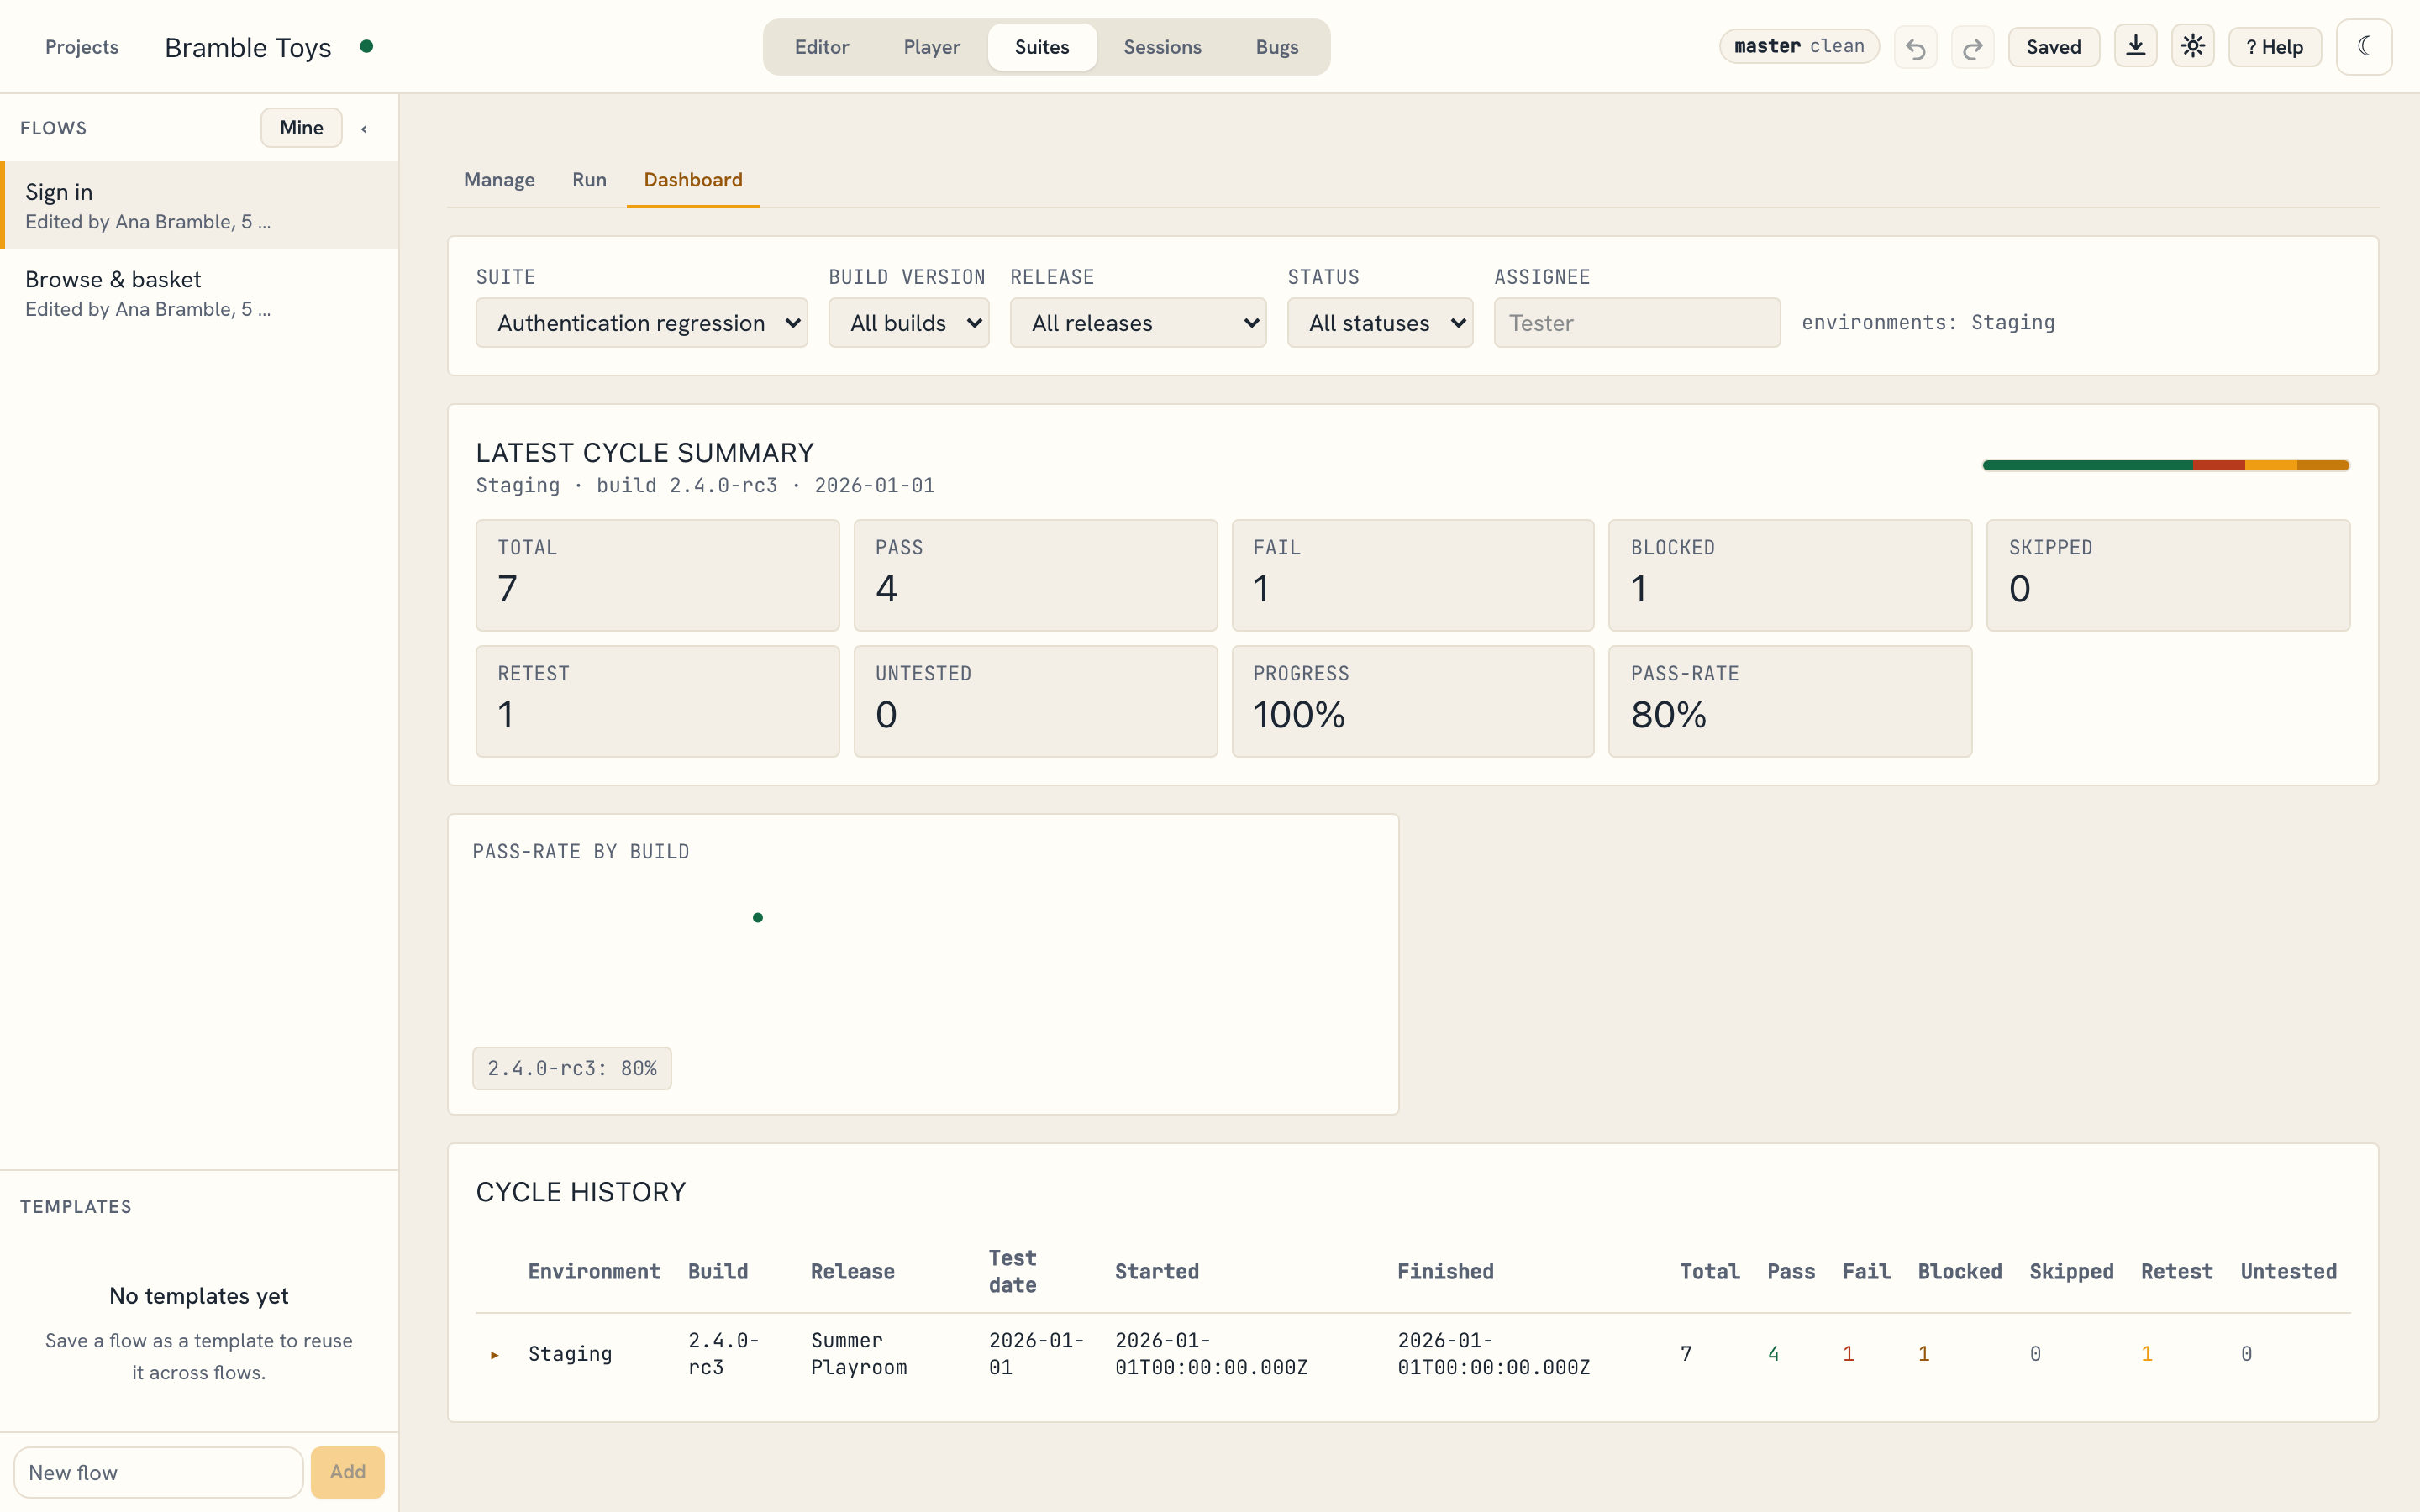Click the download icon in the top bar
Viewport: 2420px width, 1512px height.
pos(2135,47)
